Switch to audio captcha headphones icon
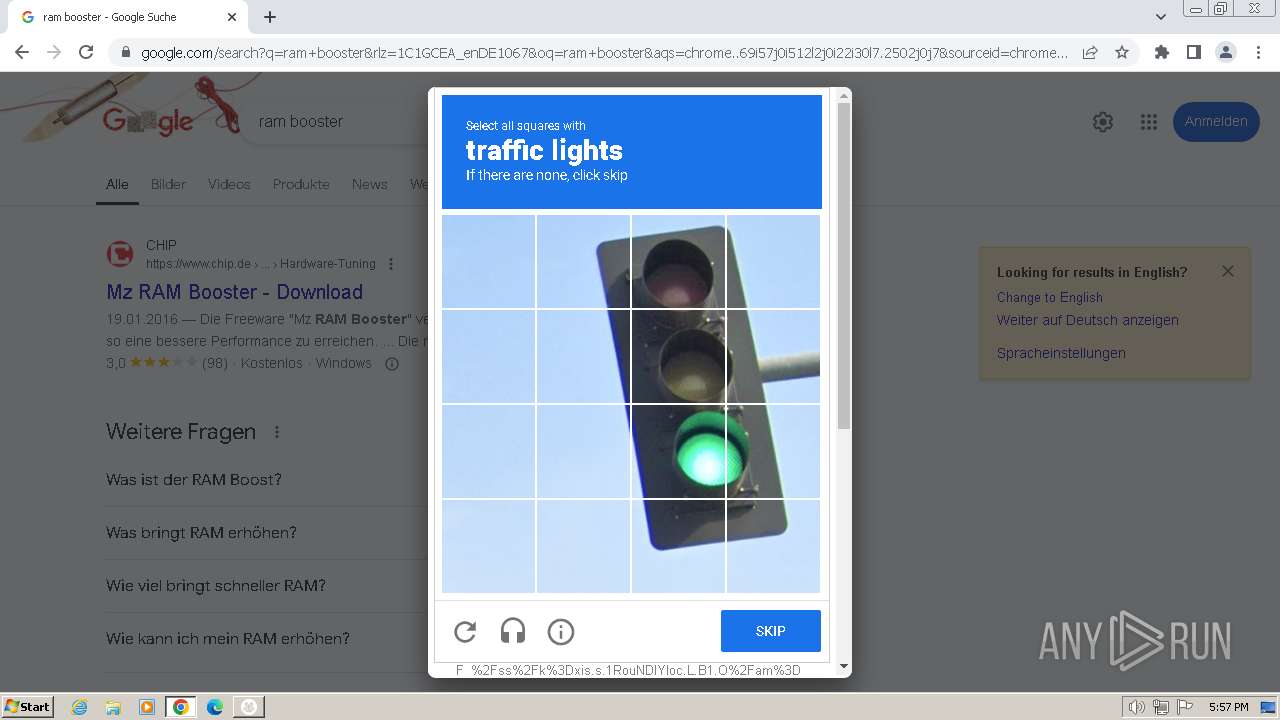The width and height of the screenshot is (1280, 720). (x=513, y=631)
